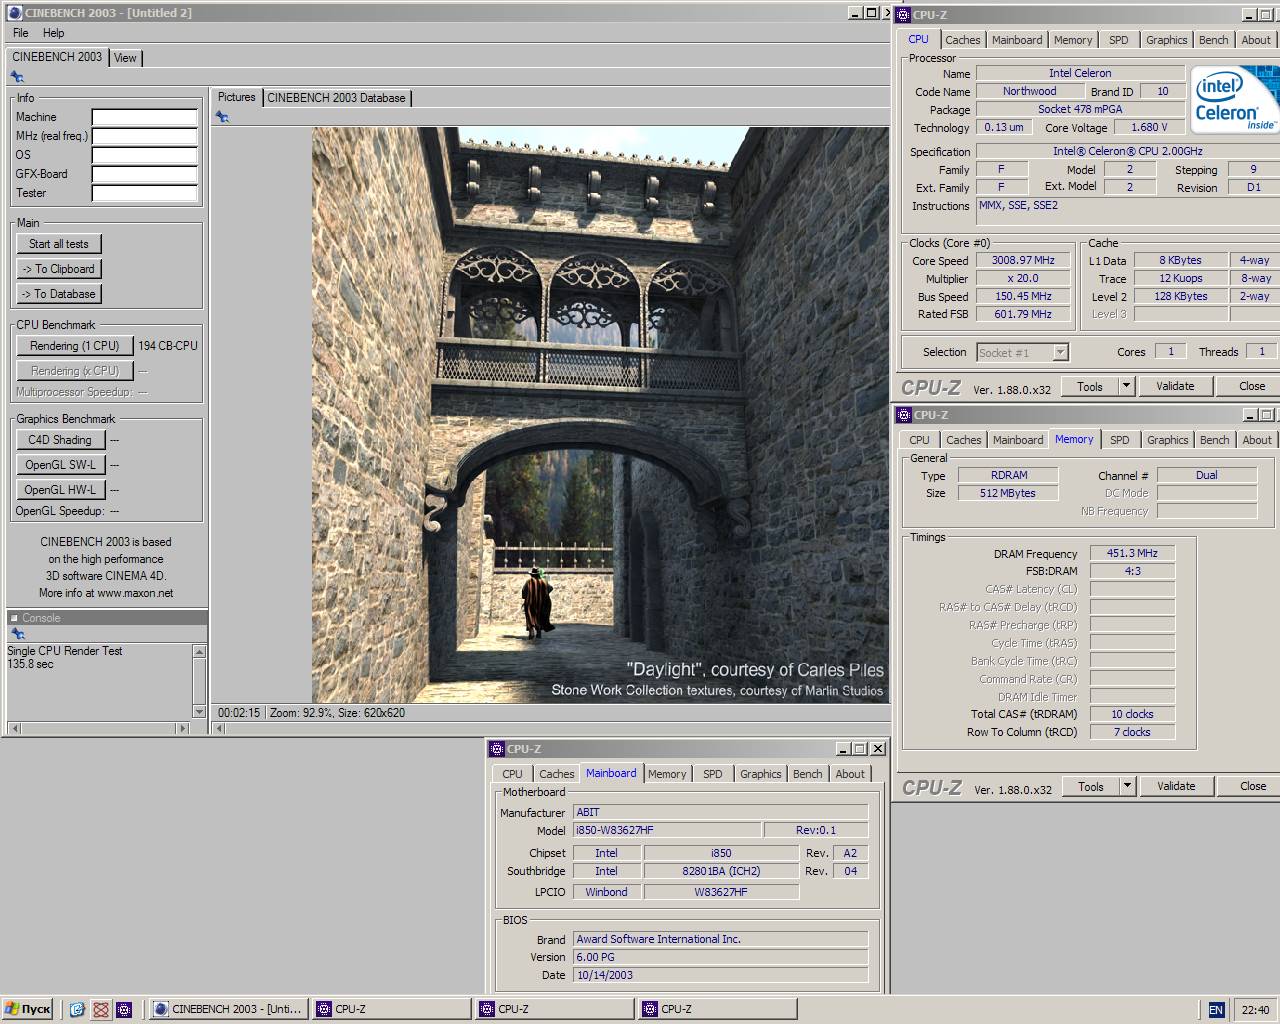Viewport: 1280px width, 1024px height.
Task: Click the pin icon inside the Console panel
Action: (x=17, y=634)
